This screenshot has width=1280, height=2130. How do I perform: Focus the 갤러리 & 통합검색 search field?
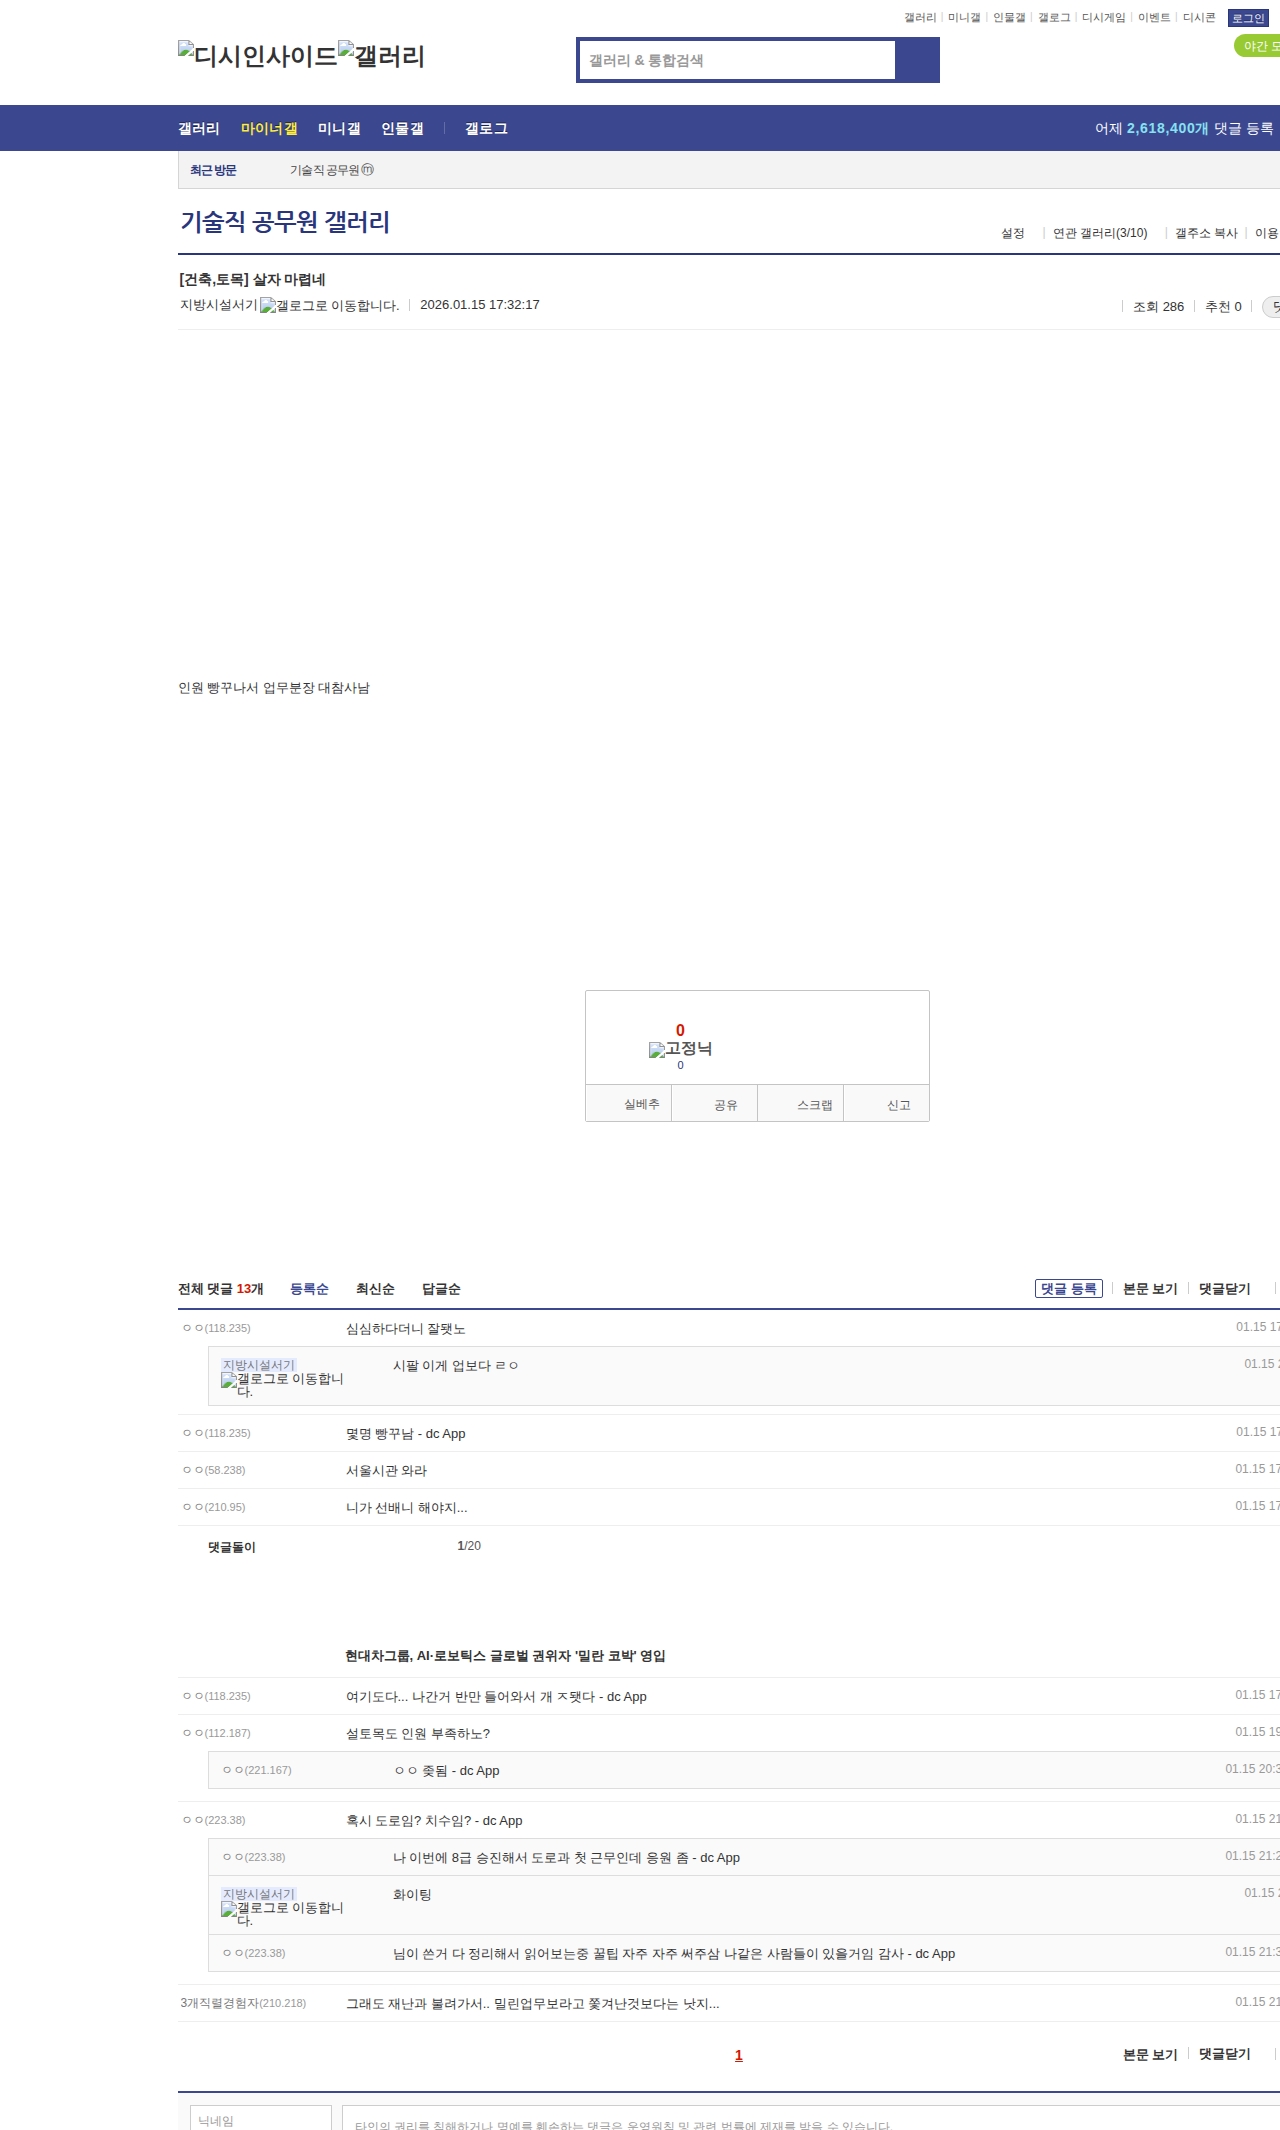coord(737,60)
